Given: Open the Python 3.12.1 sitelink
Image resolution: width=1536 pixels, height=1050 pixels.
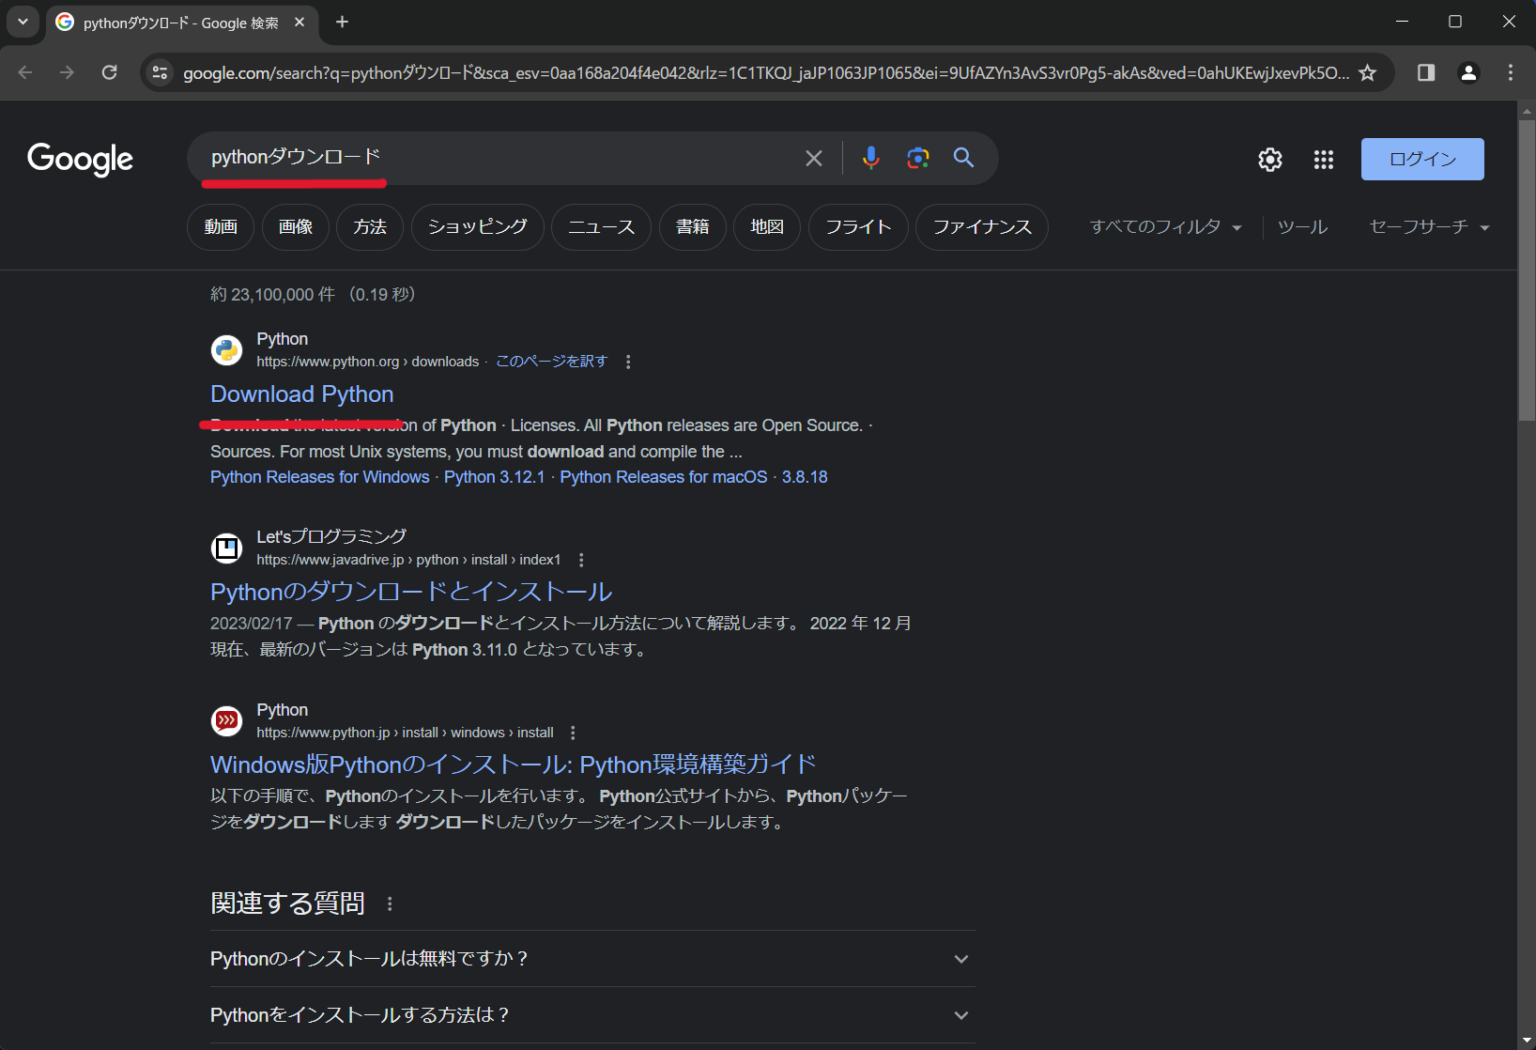Looking at the screenshot, I should coord(494,477).
